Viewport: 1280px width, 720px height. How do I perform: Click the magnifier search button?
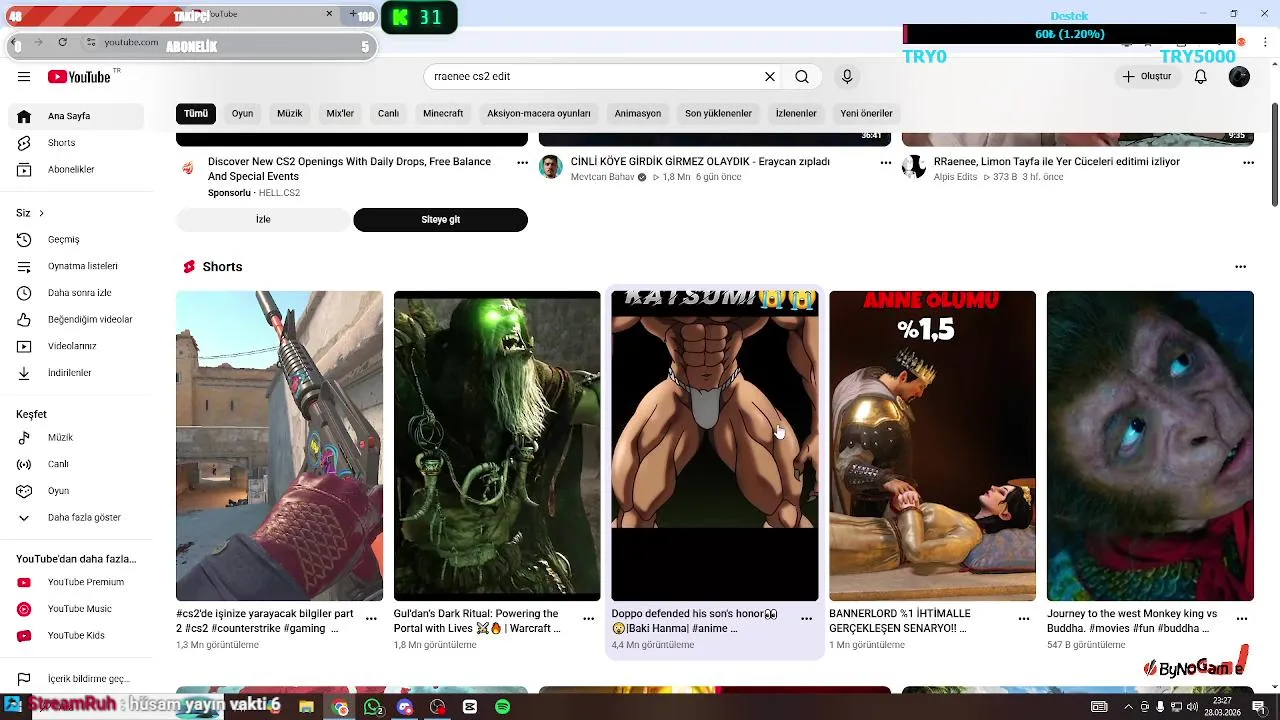point(802,77)
